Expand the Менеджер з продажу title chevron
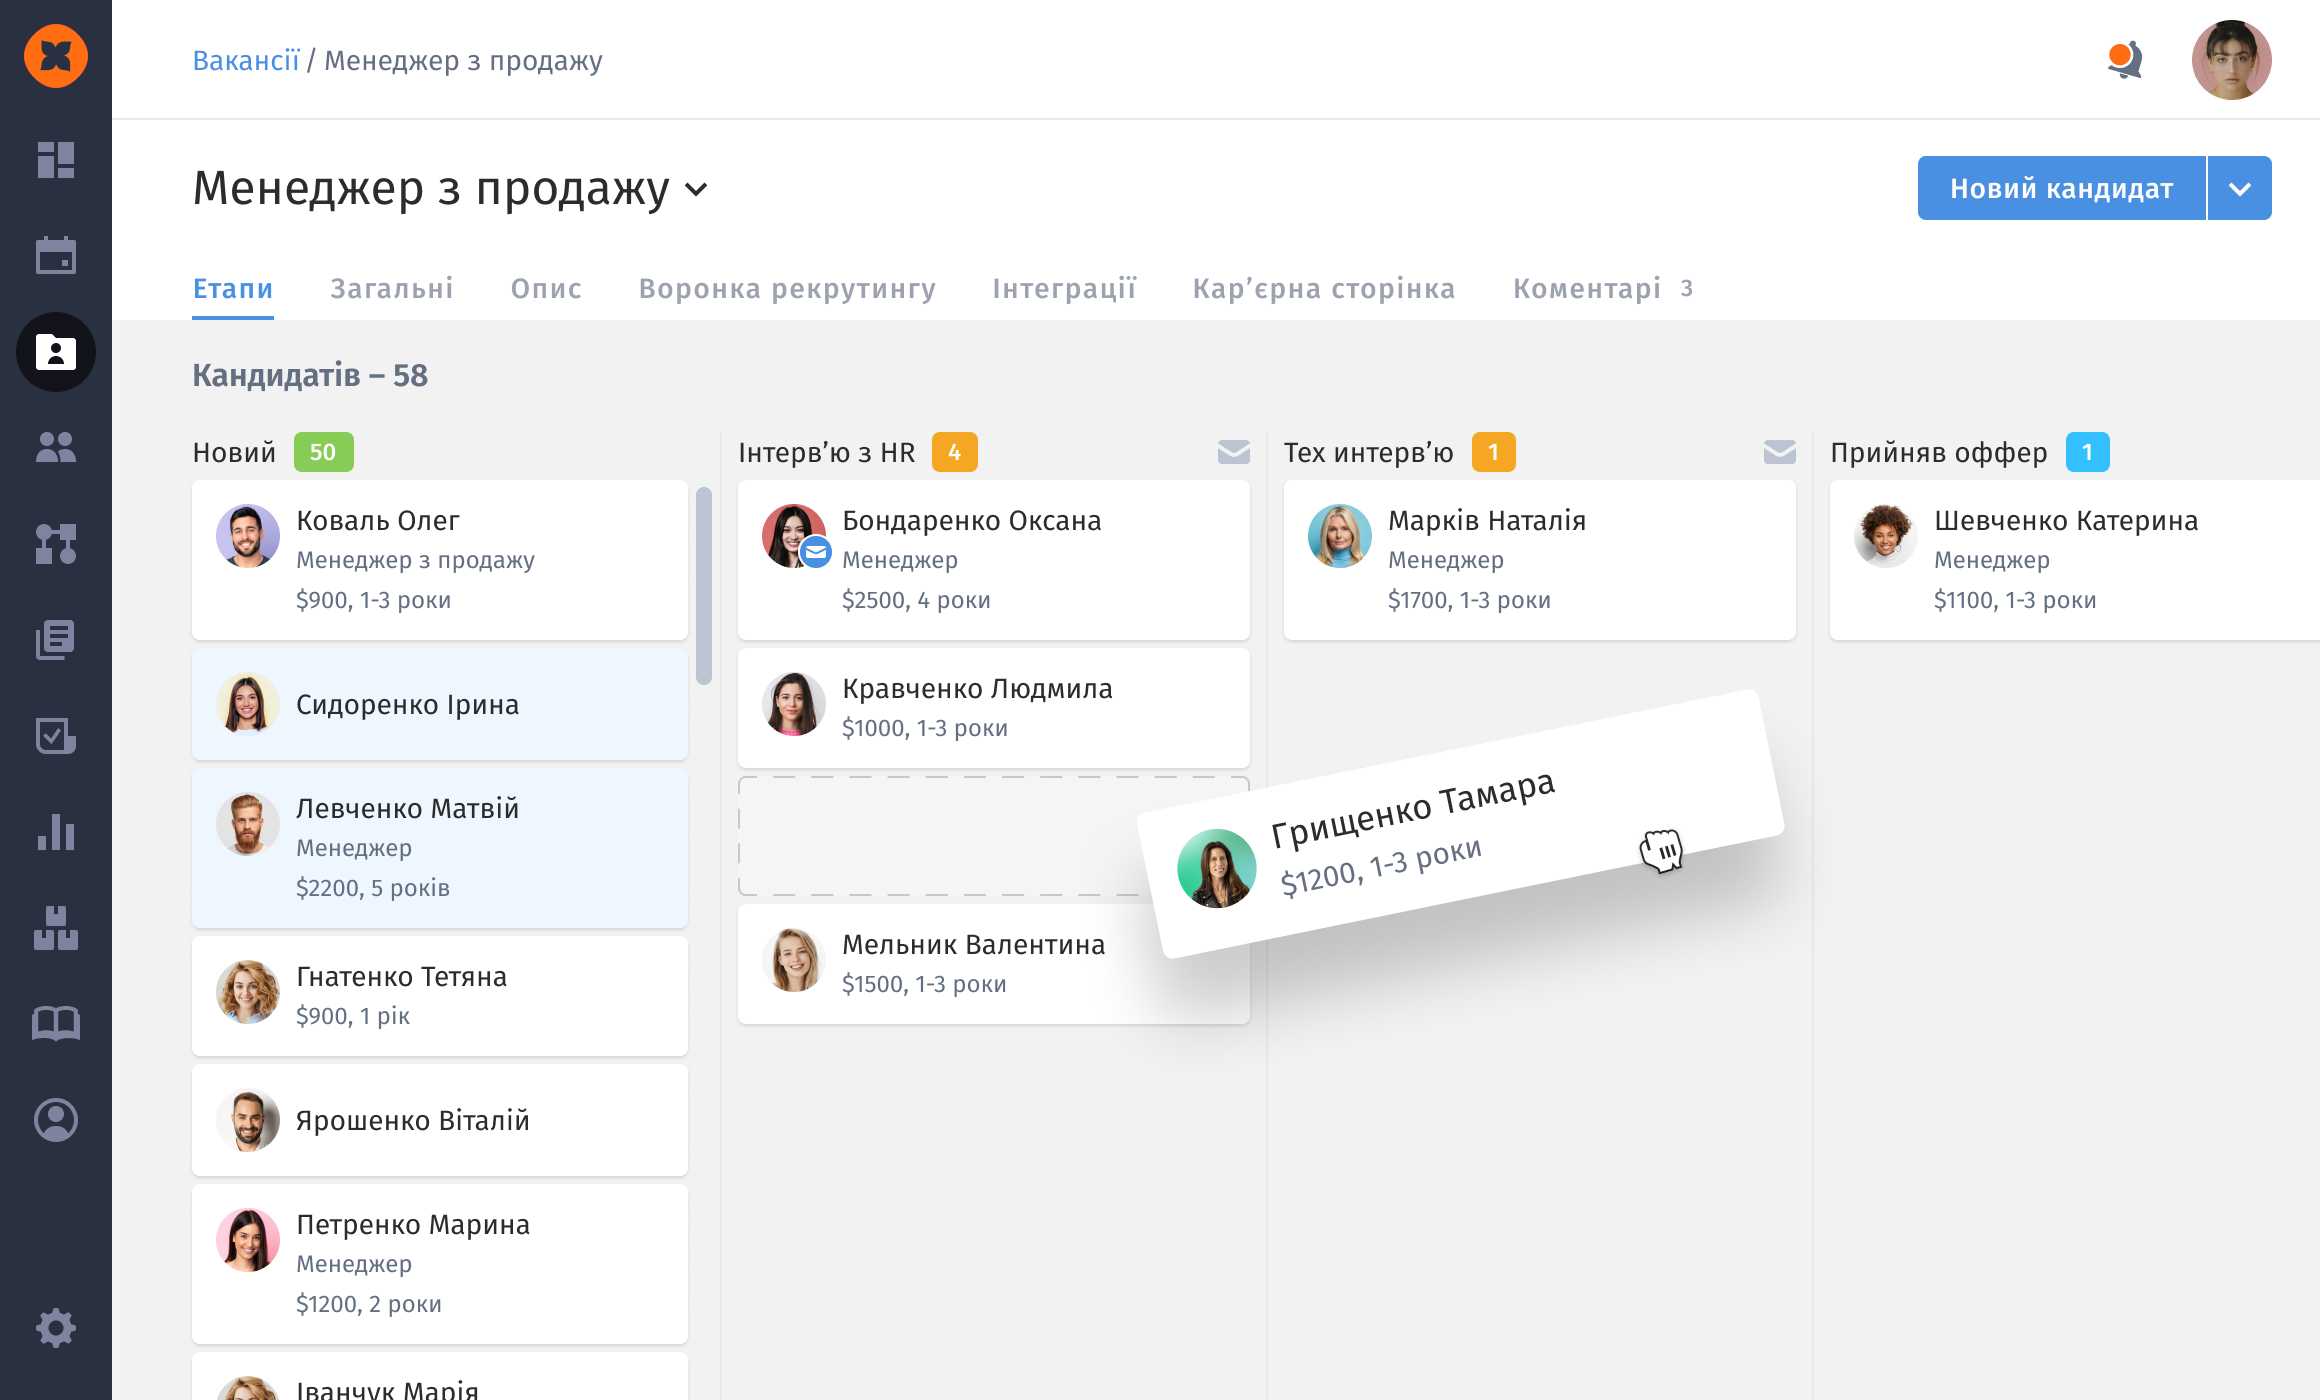This screenshot has width=2320, height=1400. click(696, 189)
